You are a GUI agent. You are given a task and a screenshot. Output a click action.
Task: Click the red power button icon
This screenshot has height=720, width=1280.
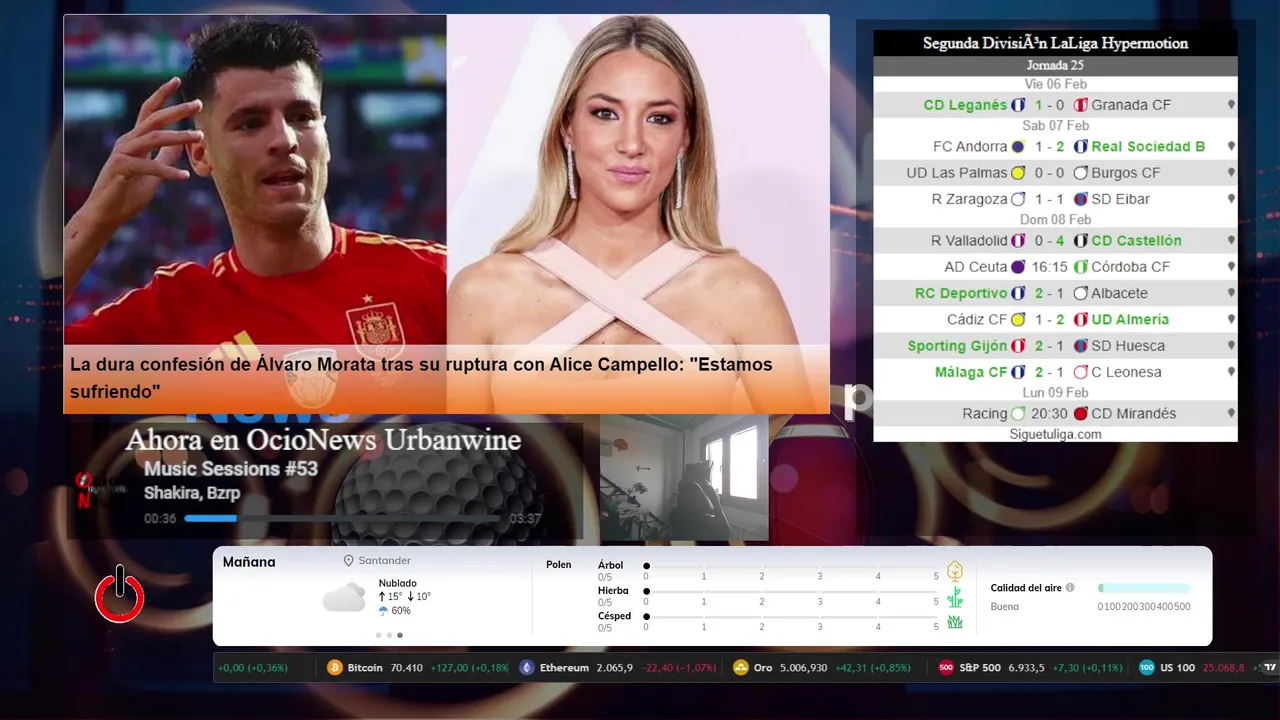pyautogui.click(x=120, y=595)
